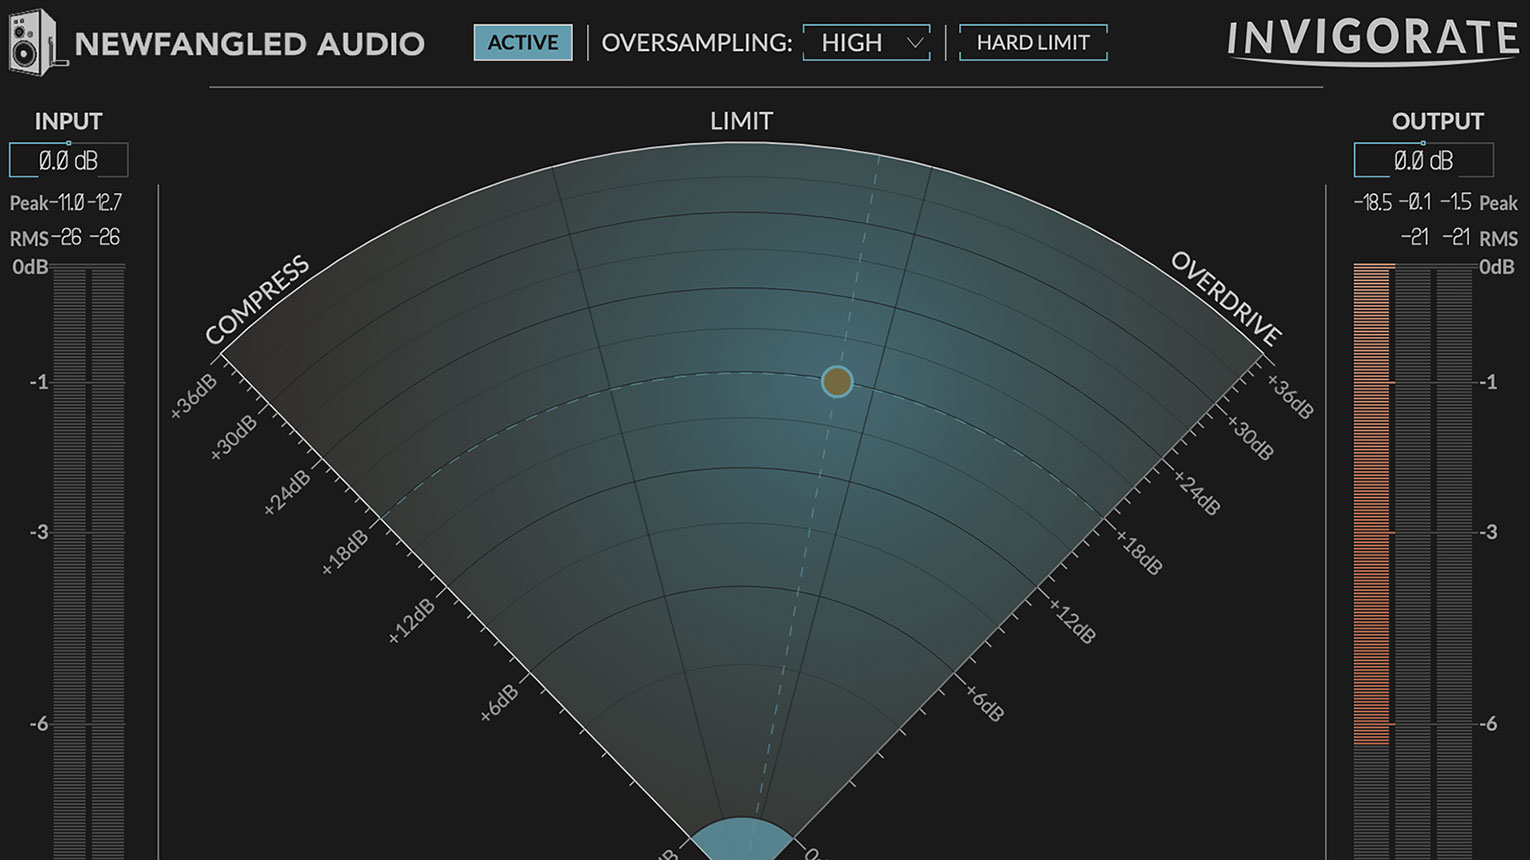Click the OVERDRIVE label on the right edge

point(1226,298)
